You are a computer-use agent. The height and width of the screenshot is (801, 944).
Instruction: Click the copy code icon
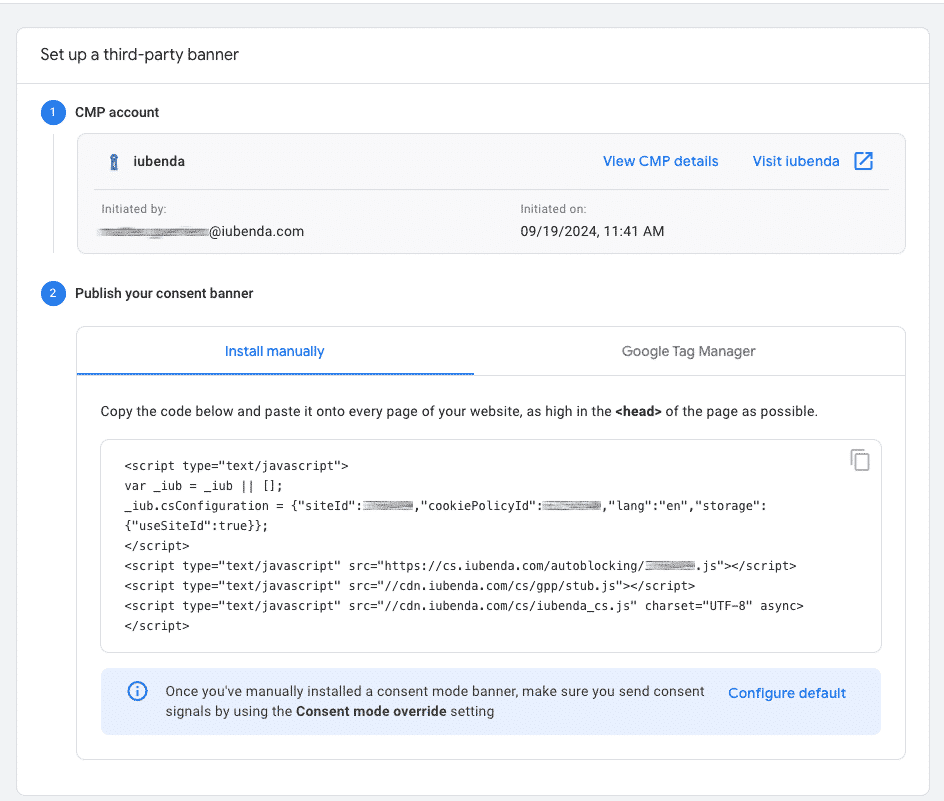point(860,459)
